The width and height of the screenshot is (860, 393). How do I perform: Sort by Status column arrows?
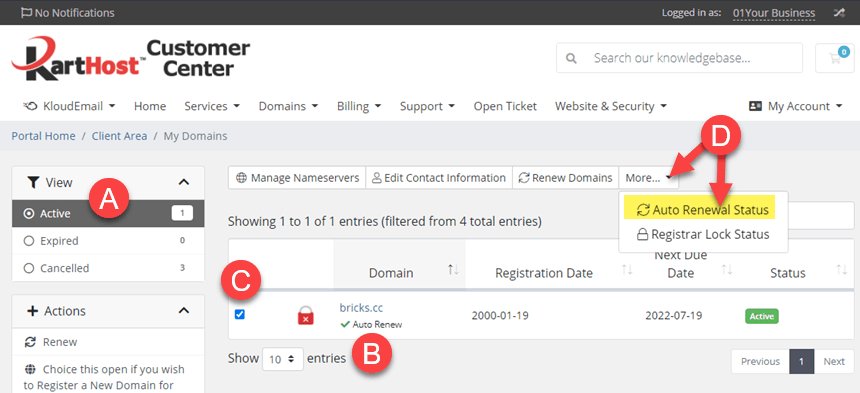(x=841, y=270)
